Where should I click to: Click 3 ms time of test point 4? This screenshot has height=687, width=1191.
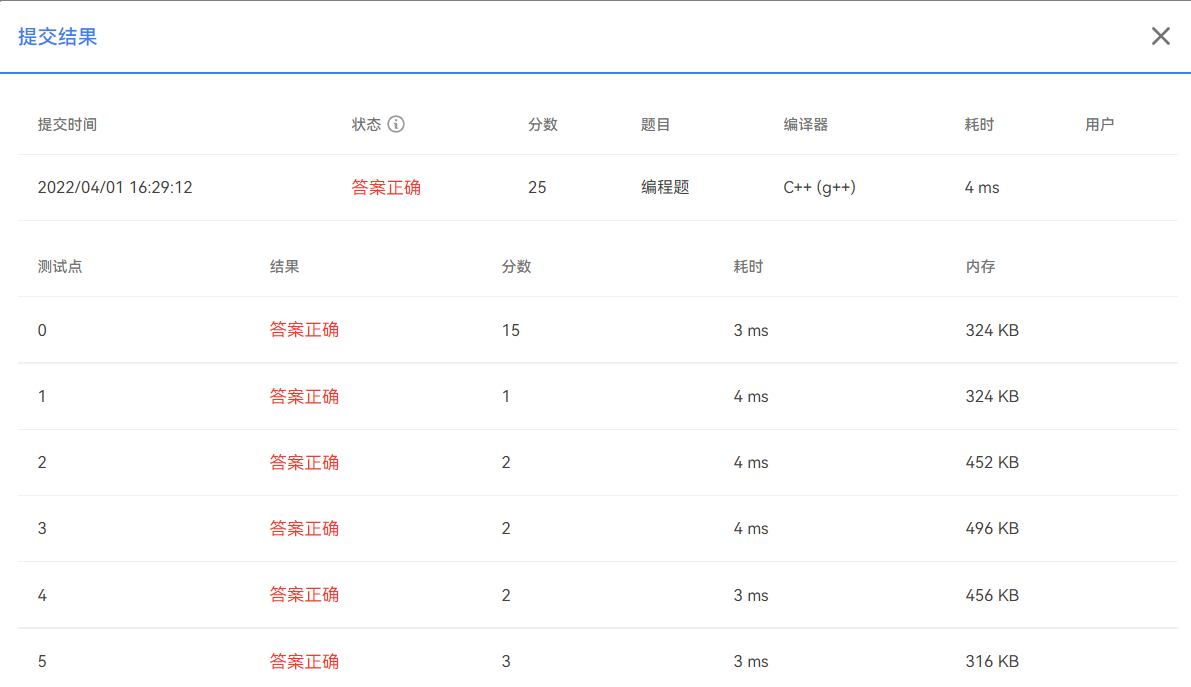(750, 596)
